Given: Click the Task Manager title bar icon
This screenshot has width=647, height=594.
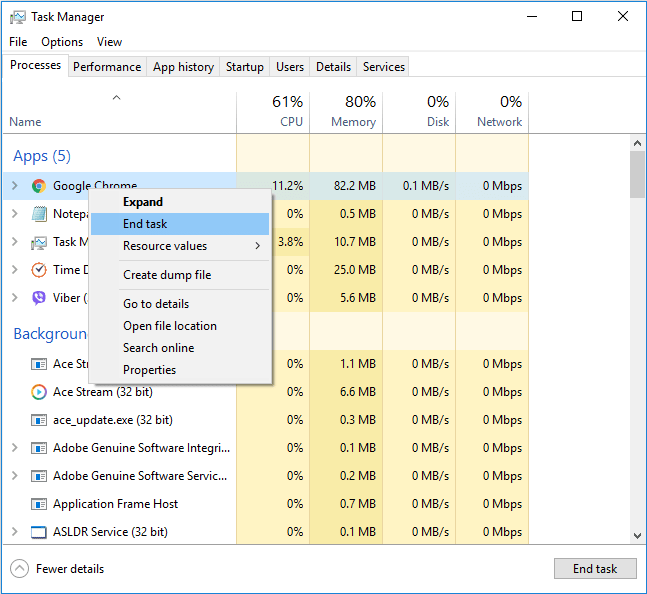Looking at the screenshot, I should click(x=18, y=17).
